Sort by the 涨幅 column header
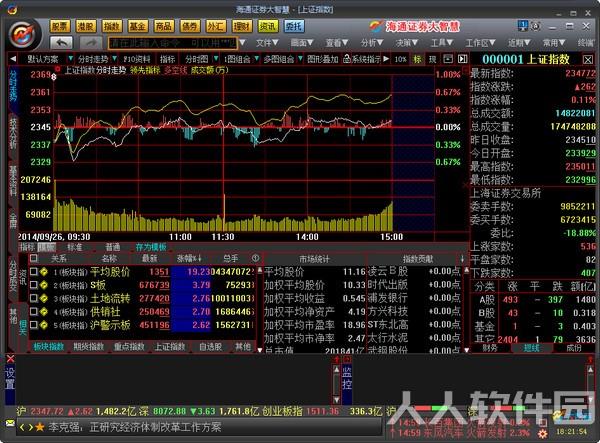 pyautogui.click(x=189, y=259)
